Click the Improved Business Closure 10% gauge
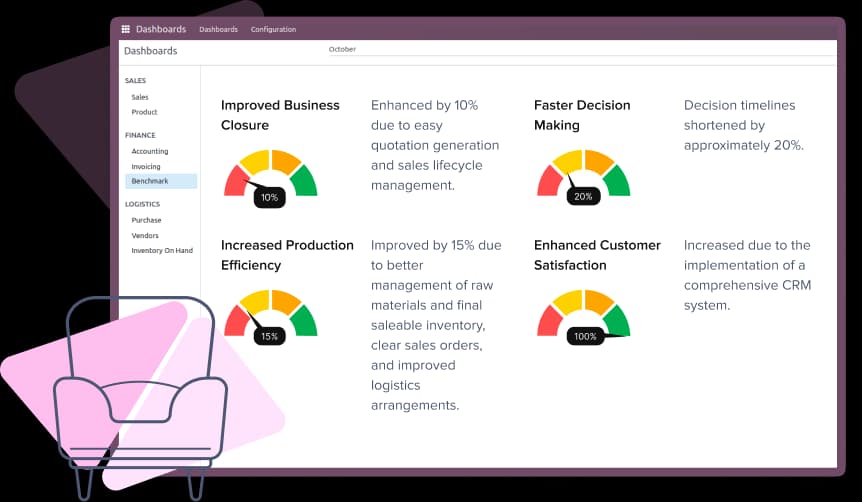 [270, 178]
